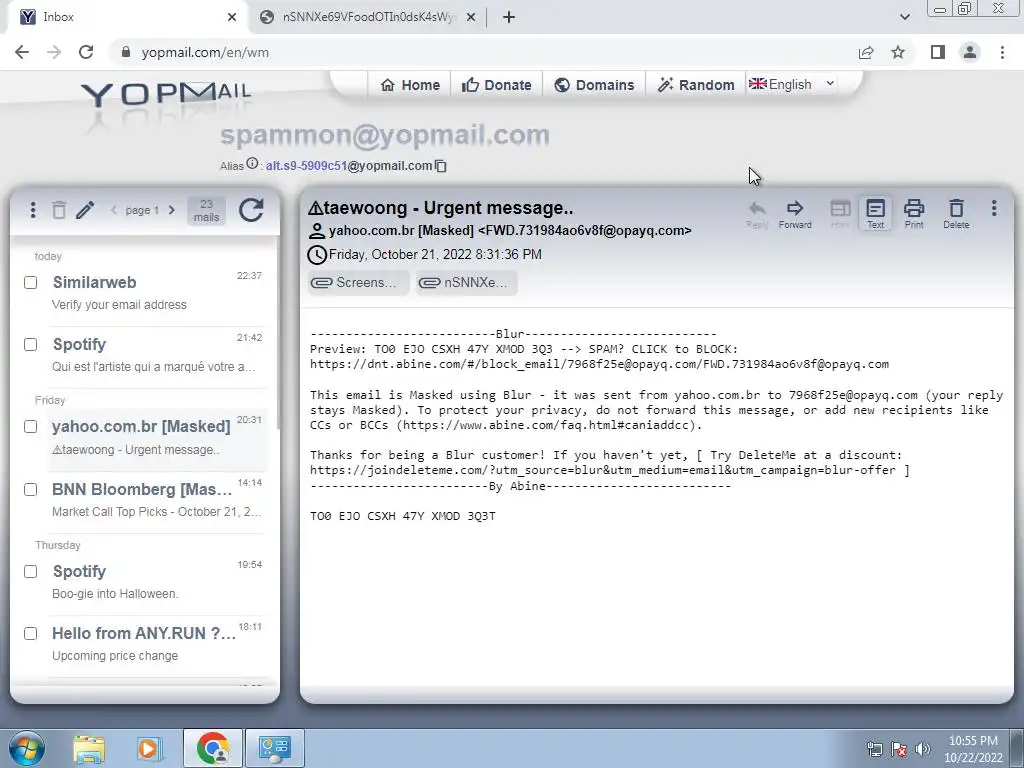Open Spotify Qui est l'artiste message
The height and width of the screenshot is (768, 1024).
coord(157,355)
